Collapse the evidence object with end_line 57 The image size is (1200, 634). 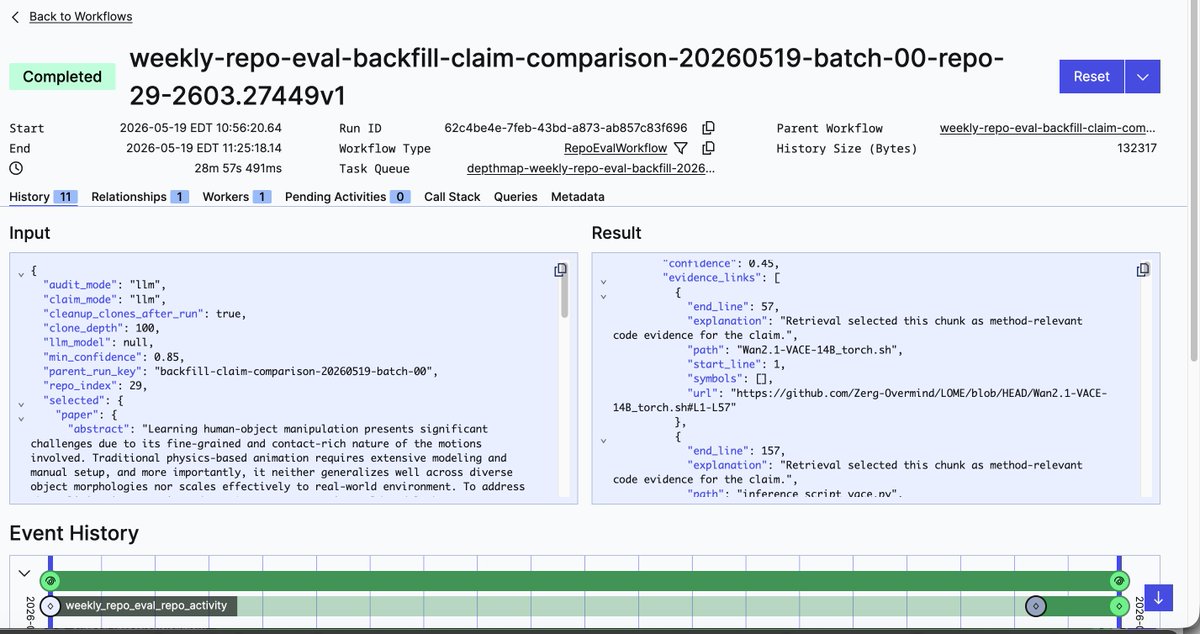pyautogui.click(x=604, y=296)
